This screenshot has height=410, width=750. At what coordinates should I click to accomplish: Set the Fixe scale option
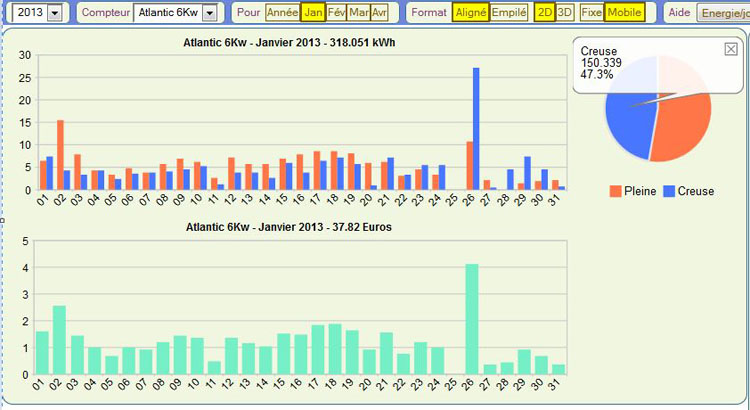[x=592, y=12]
